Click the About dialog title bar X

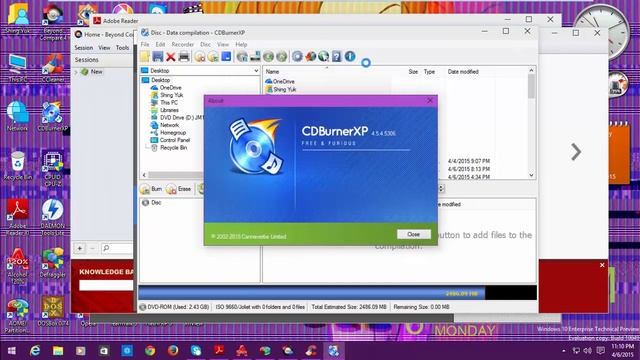430,100
